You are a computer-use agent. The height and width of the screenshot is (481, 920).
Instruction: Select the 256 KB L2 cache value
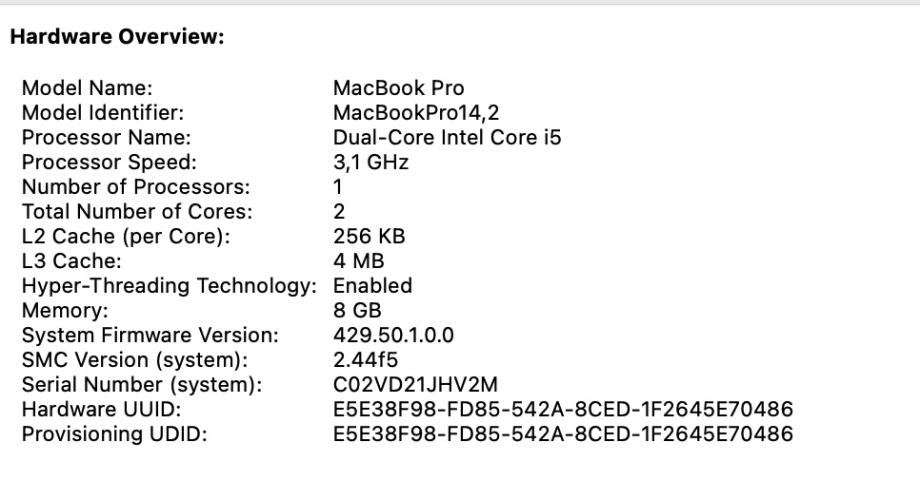pos(368,236)
